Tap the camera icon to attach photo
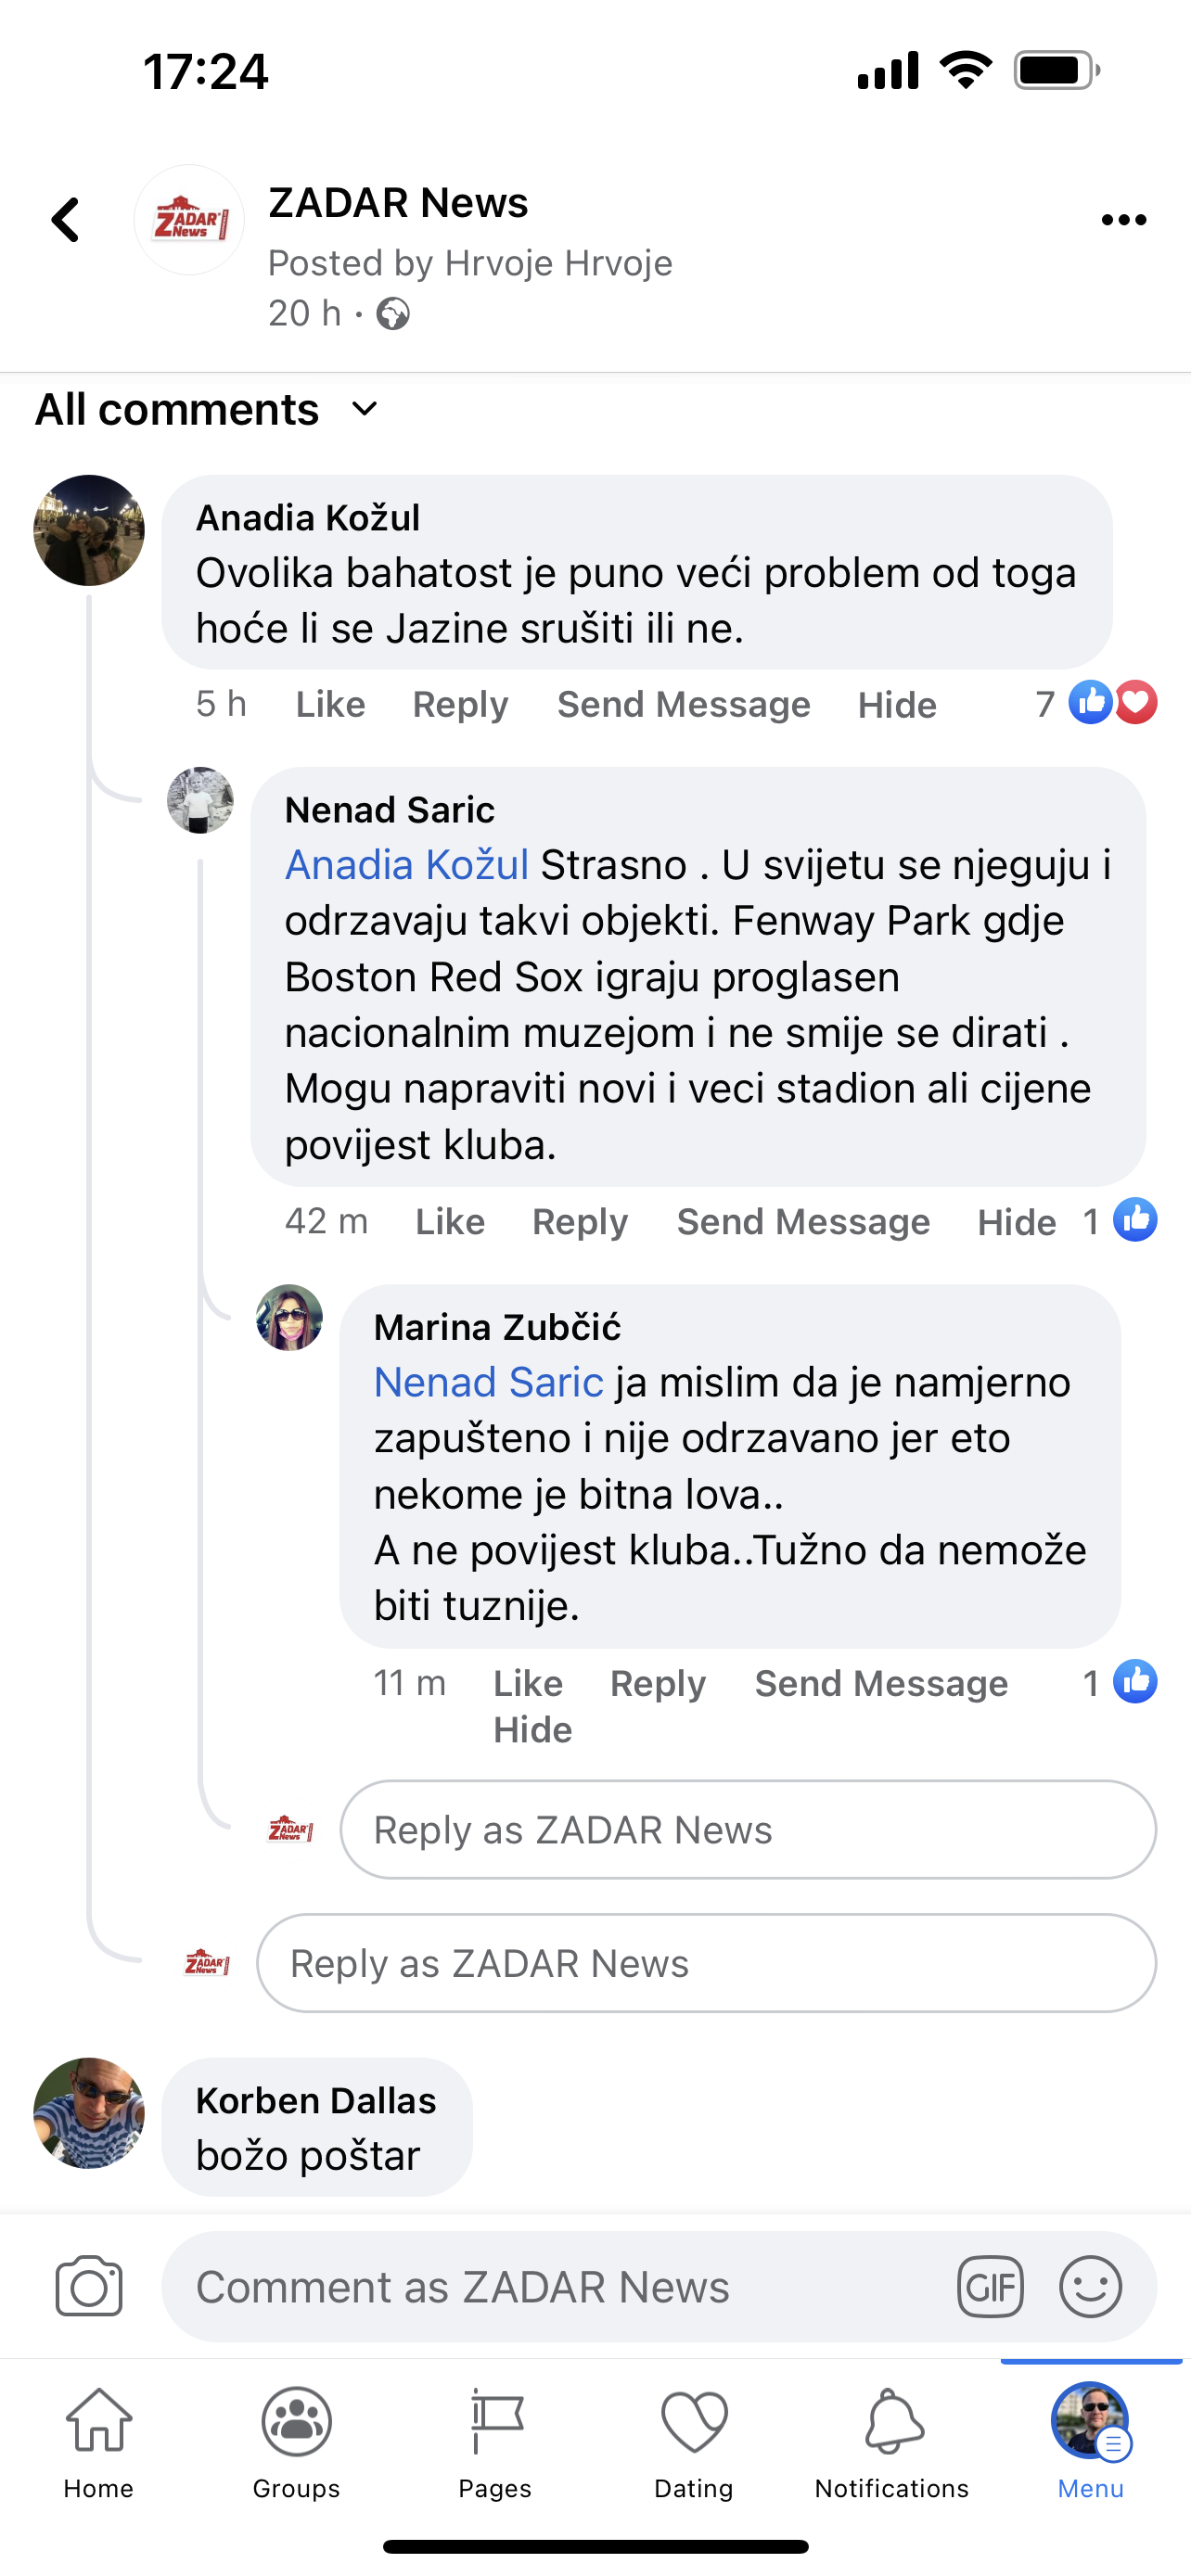1191x2576 pixels. coord(89,2286)
